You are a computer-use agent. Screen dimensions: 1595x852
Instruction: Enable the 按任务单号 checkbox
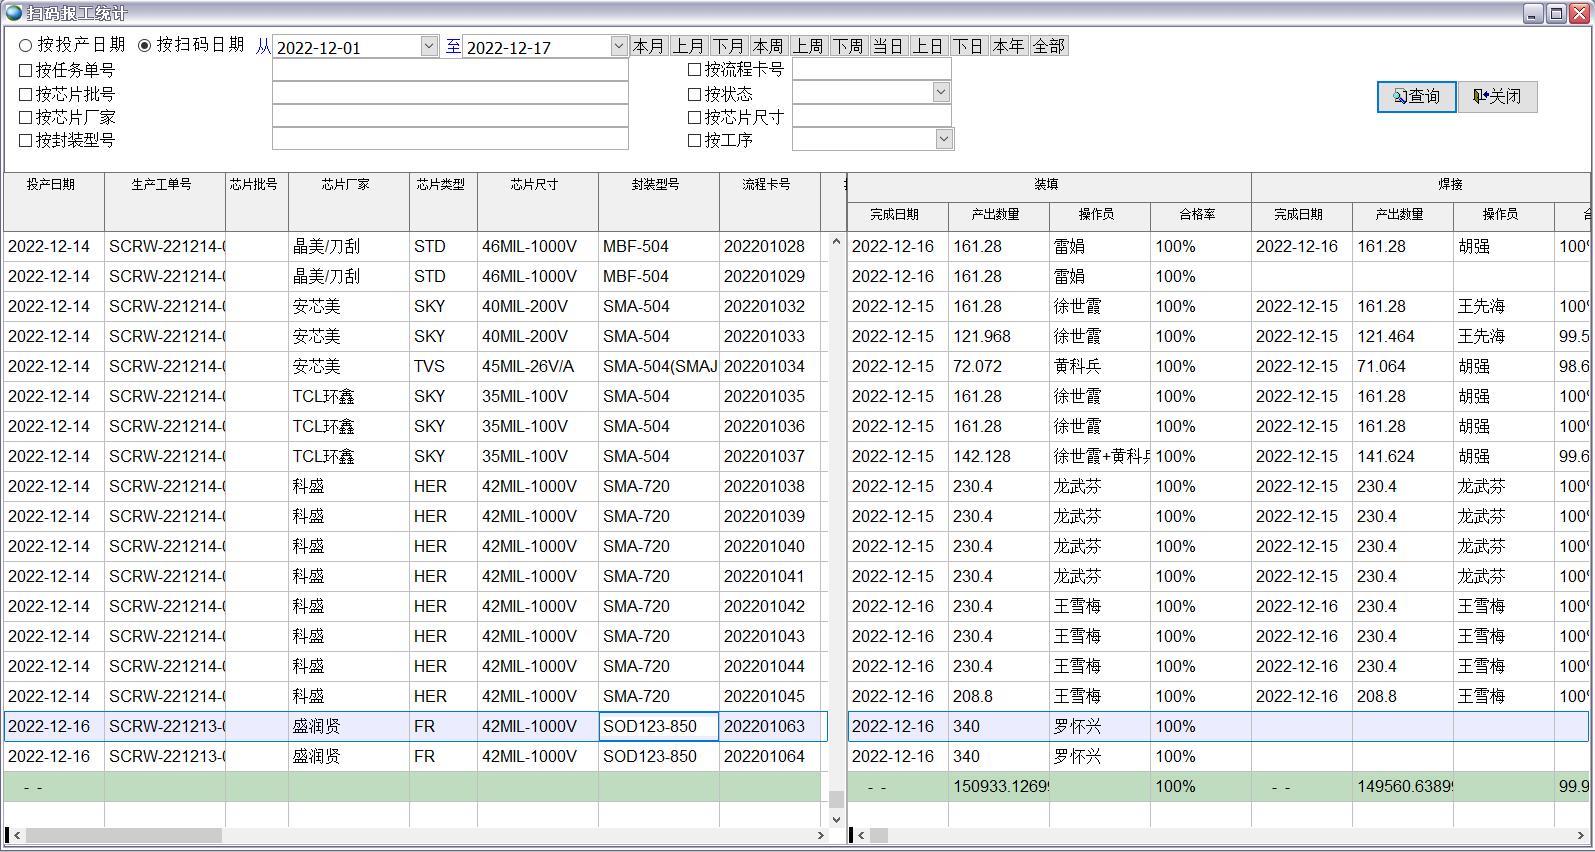tap(26, 71)
